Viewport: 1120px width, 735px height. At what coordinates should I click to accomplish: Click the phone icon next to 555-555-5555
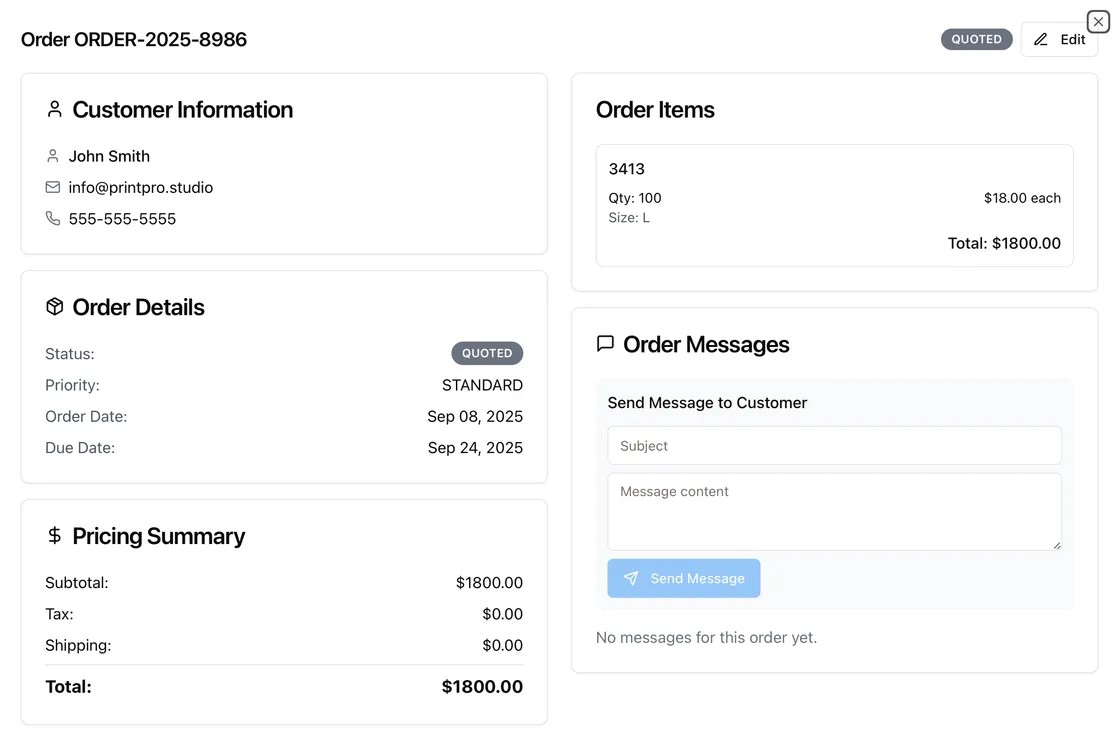[x=52, y=218]
